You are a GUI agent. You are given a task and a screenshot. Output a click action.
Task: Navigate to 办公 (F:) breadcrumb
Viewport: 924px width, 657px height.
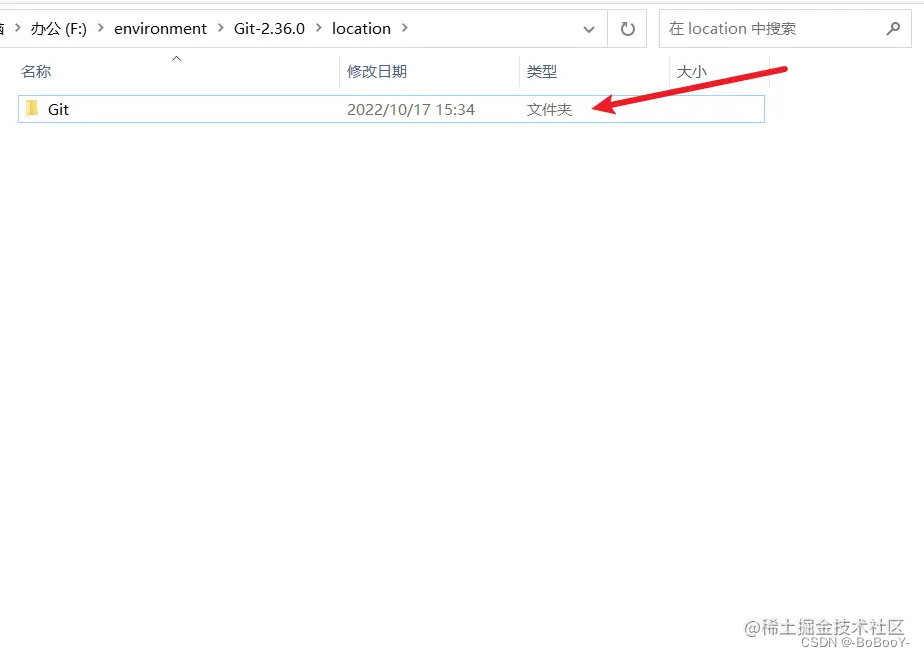pyautogui.click(x=58, y=28)
